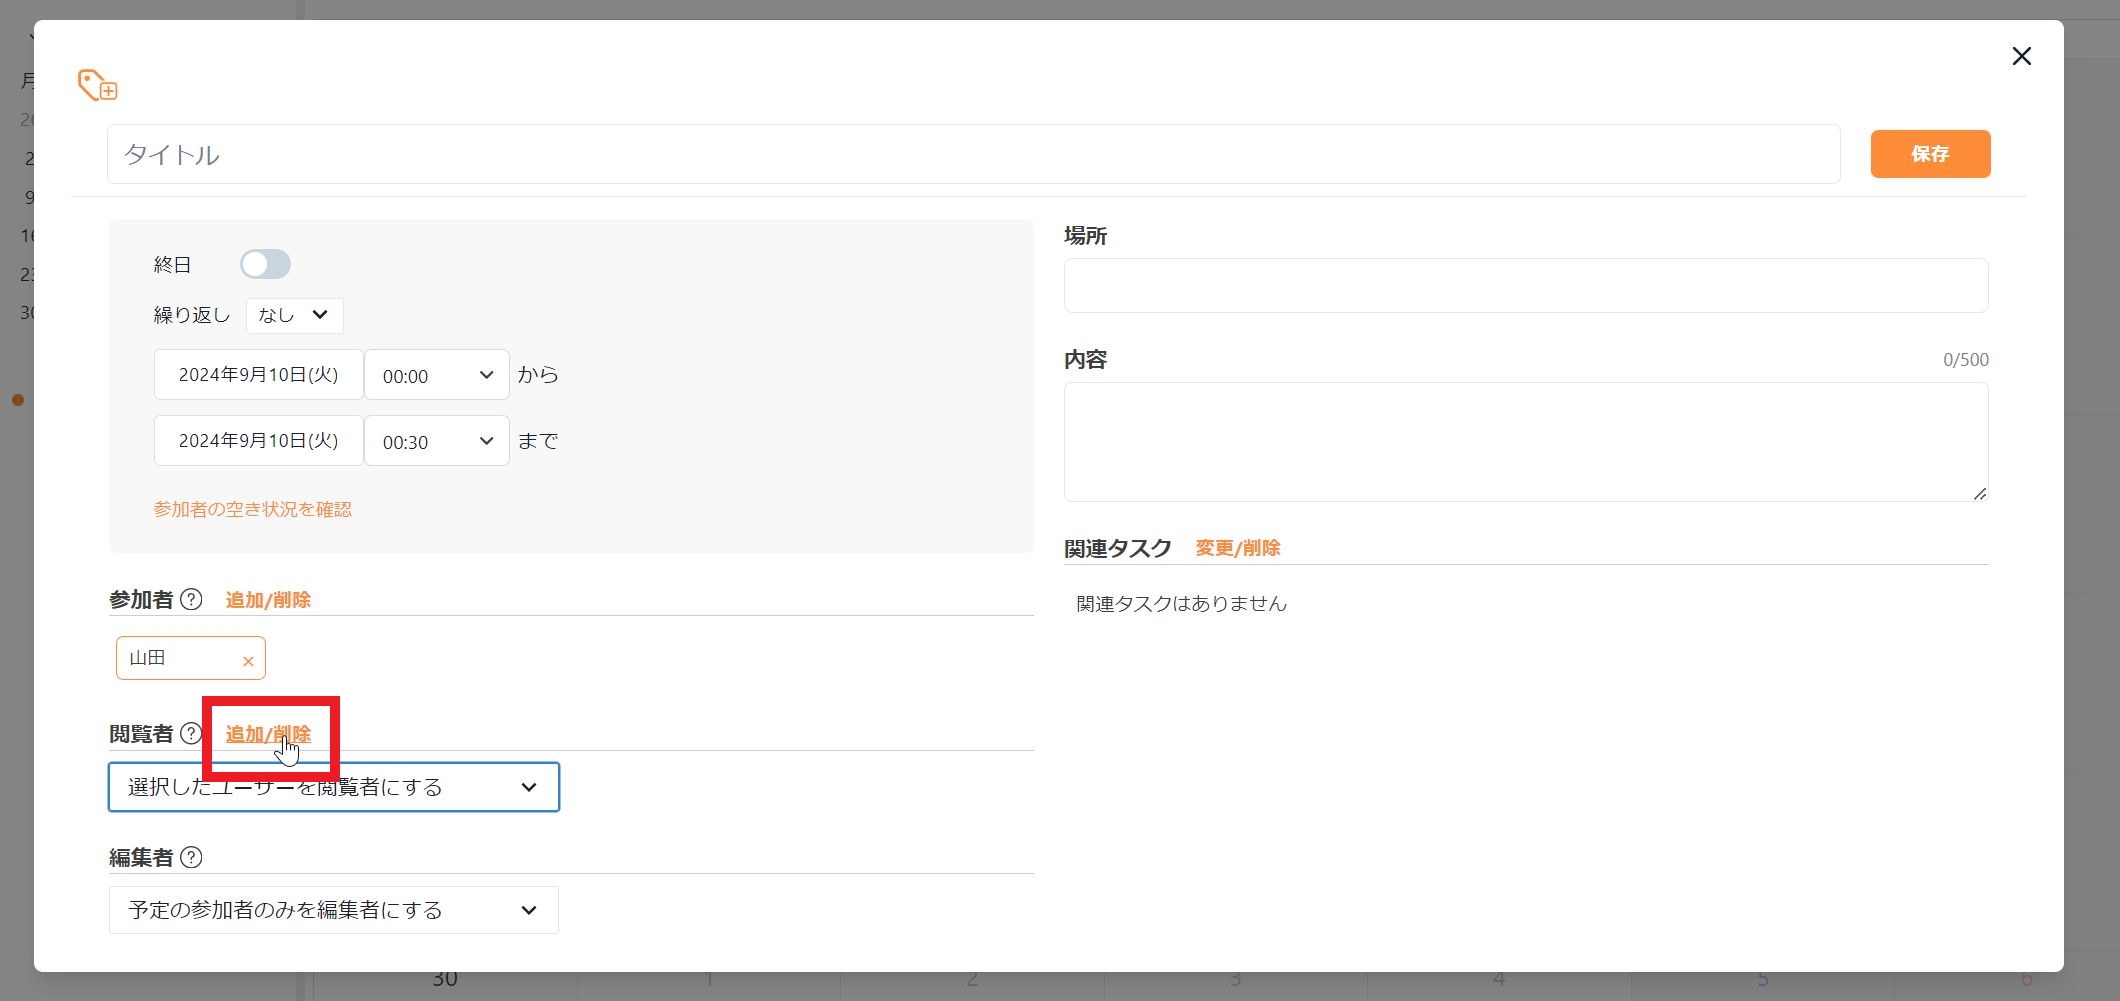Open the 予定の参加者のみを編集者にする dropdown
2120x1001 pixels.
[333, 910]
